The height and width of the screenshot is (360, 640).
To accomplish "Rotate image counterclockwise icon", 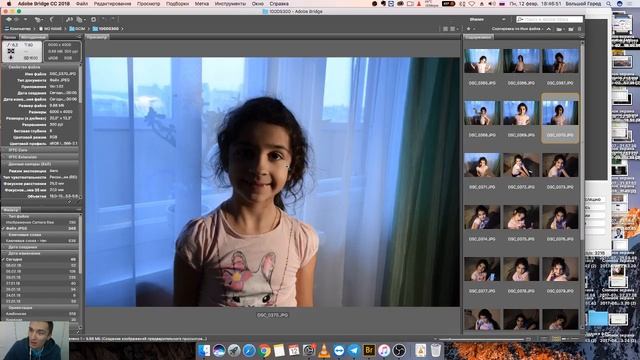I will coord(104,19).
